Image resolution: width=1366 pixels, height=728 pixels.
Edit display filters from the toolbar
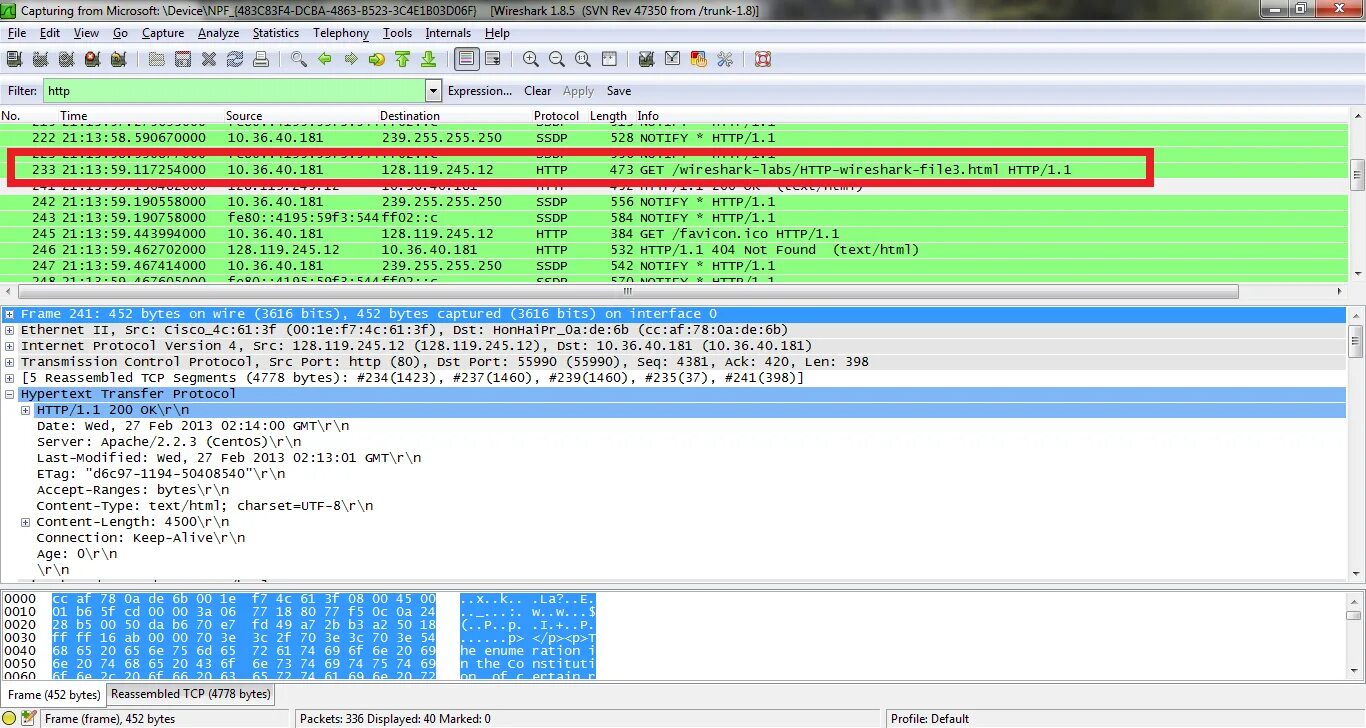click(x=673, y=59)
